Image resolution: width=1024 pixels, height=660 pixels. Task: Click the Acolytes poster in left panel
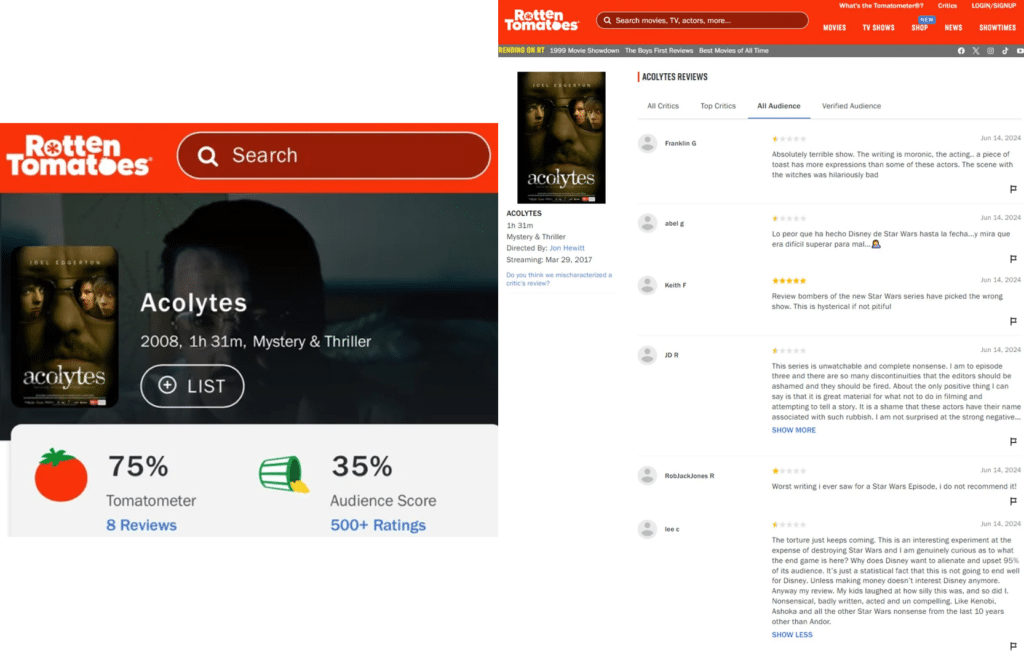pyautogui.click(x=65, y=326)
